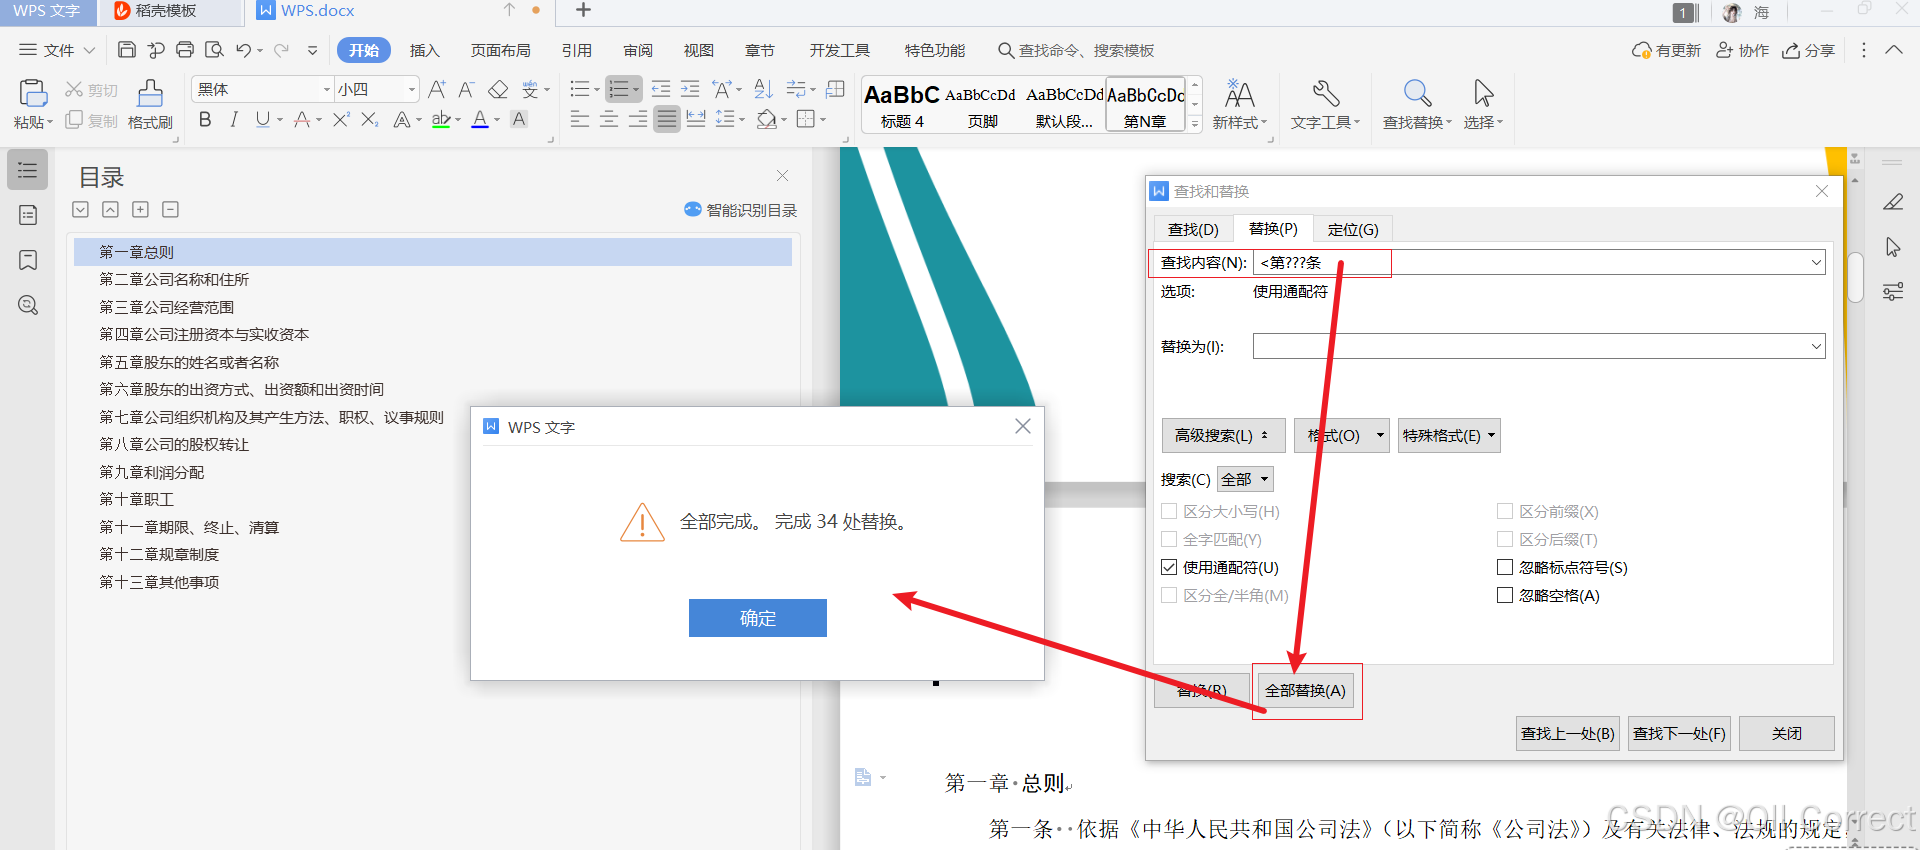This screenshot has height=850, width=1920.
Task: Select 第三章公司经营范围 in outline
Action: (x=166, y=307)
